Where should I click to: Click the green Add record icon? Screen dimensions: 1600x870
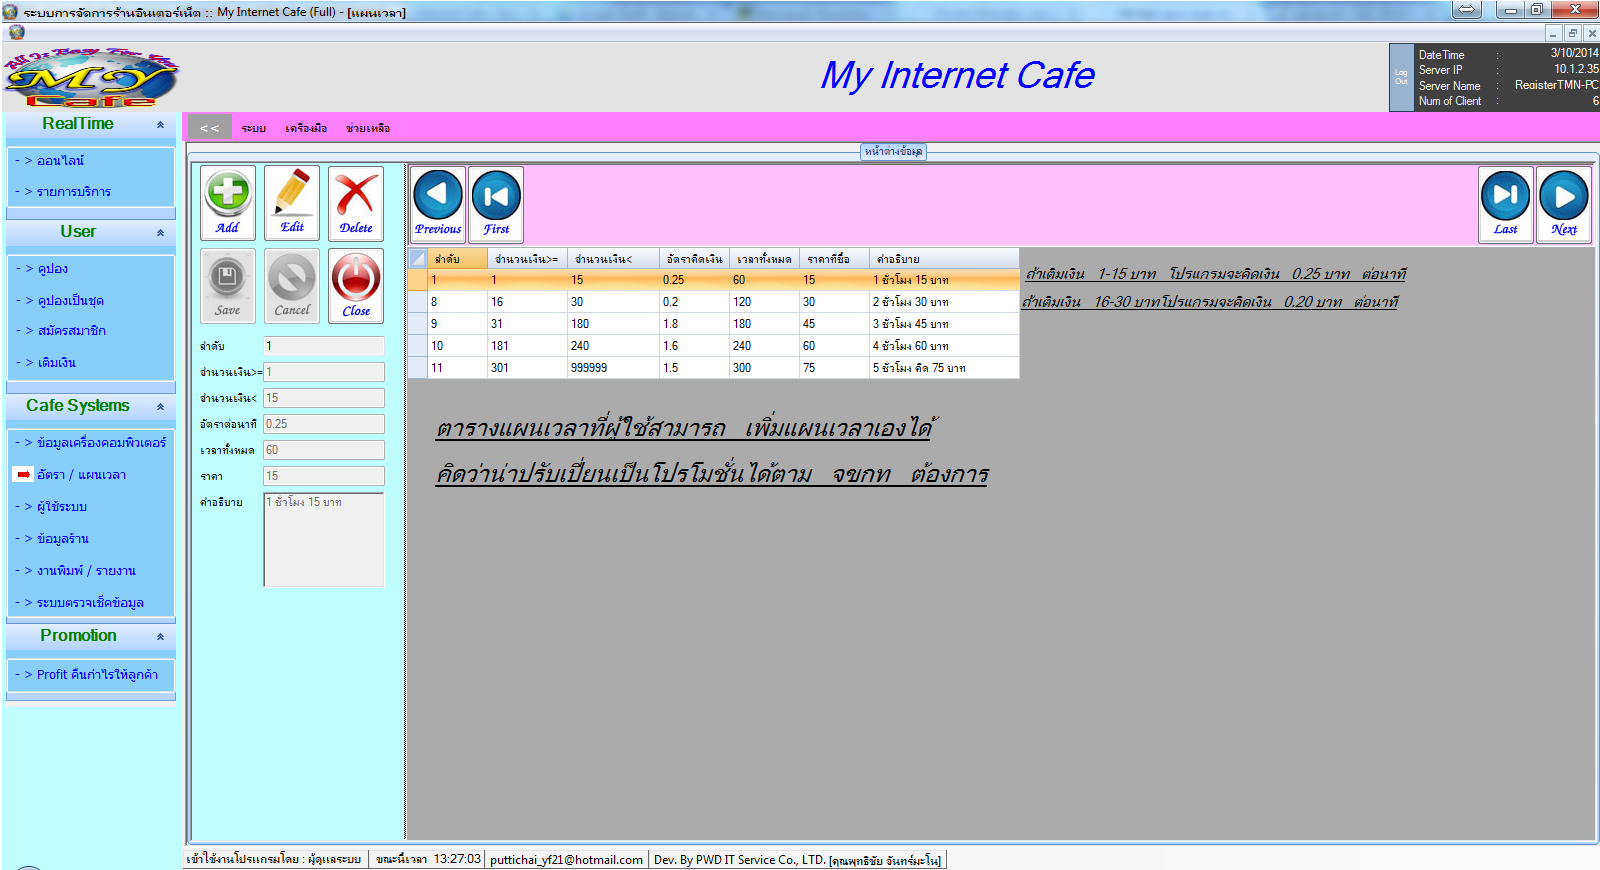[x=228, y=203]
